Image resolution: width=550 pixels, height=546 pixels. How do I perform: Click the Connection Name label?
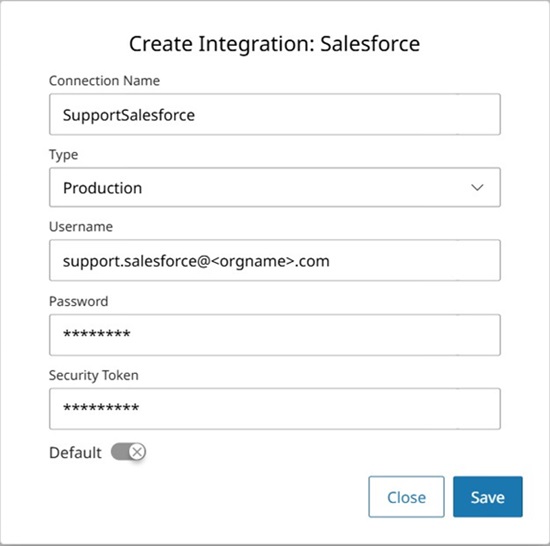[x=105, y=81]
